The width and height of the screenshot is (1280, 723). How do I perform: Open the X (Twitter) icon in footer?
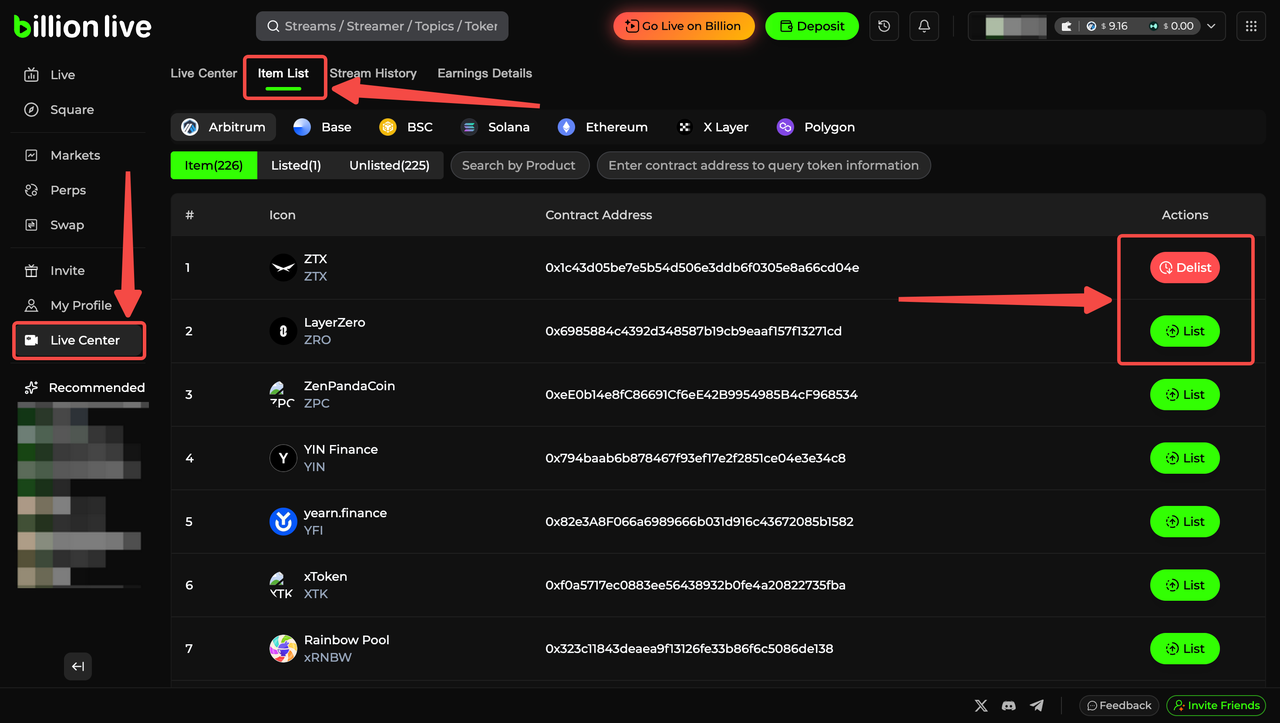pyautogui.click(x=981, y=706)
